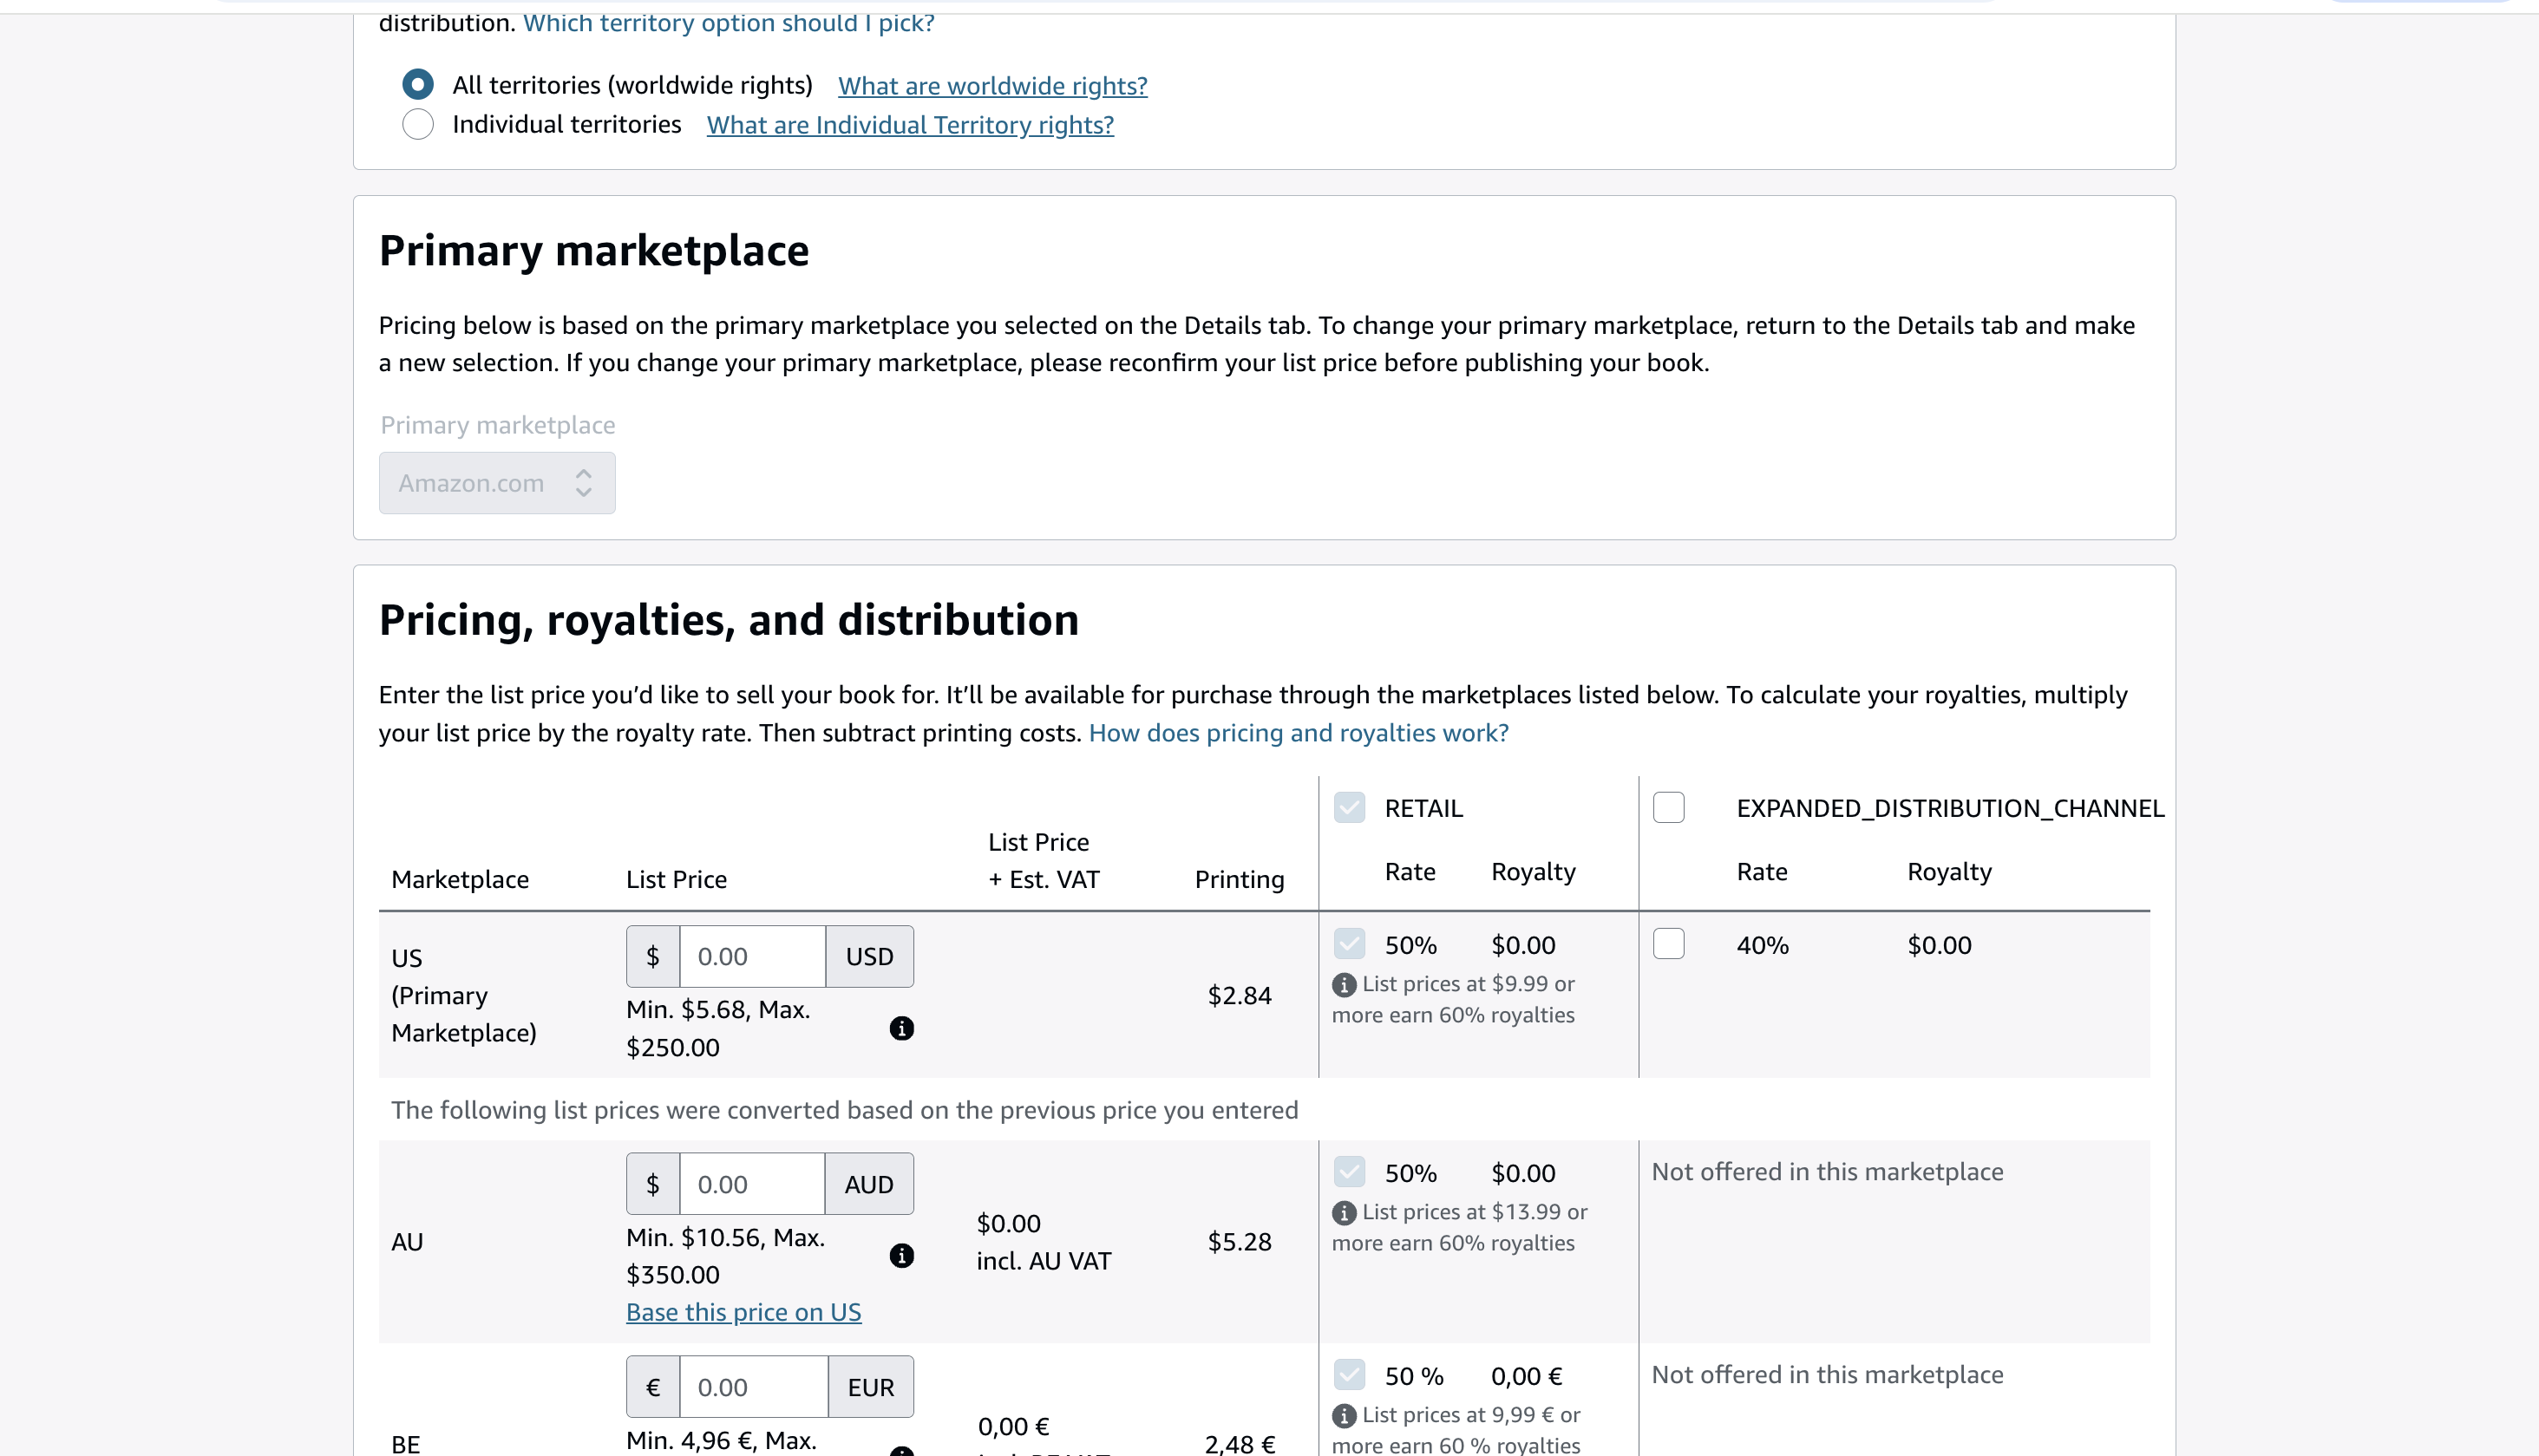The image size is (2539, 1456).
Task: Click 'Min. $10.56, Max. $350.00' text
Action: (x=725, y=1255)
